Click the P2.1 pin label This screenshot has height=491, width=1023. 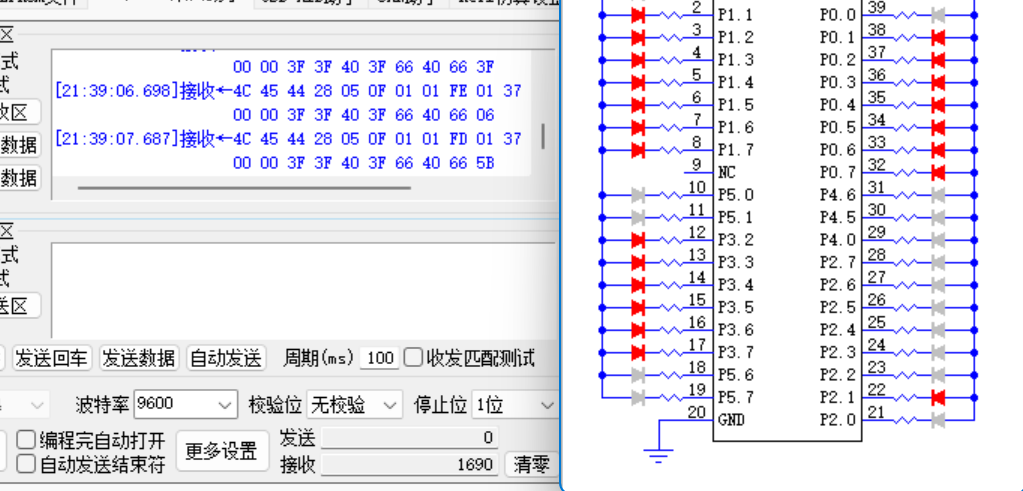pos(838,397)
